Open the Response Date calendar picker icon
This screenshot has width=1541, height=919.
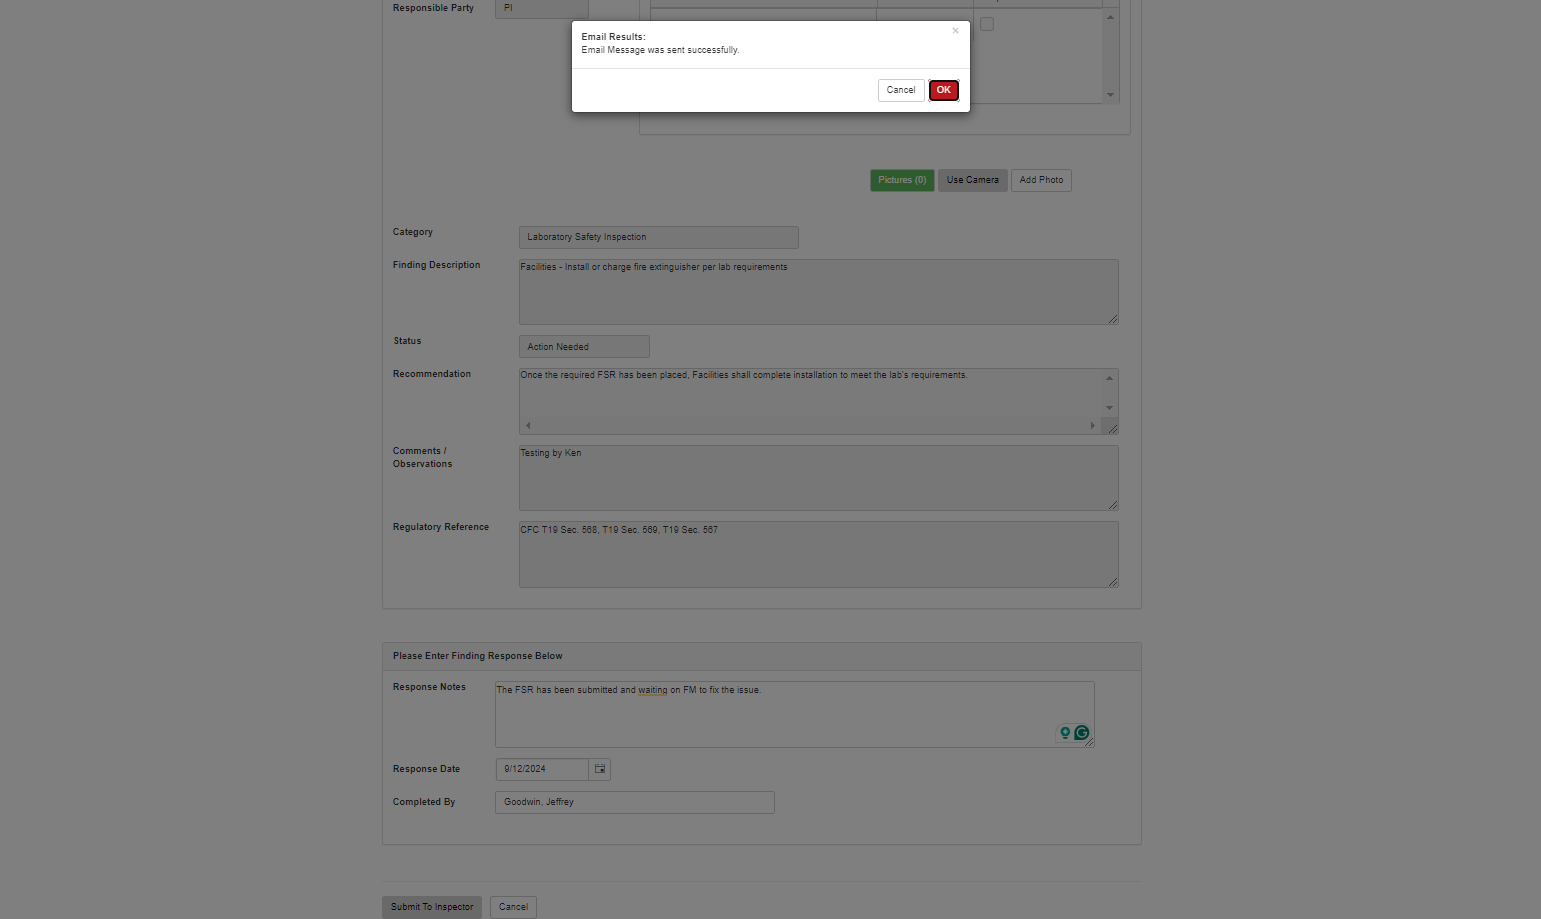tap(600, 769)
